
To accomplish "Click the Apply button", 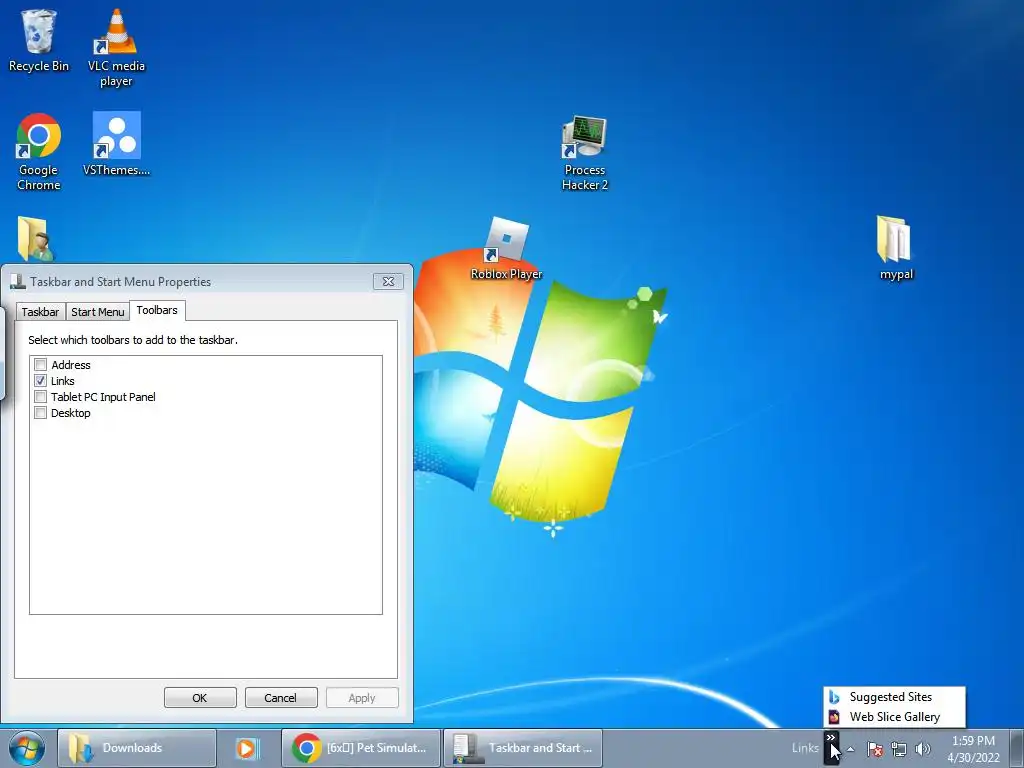I will coord(362,697).
